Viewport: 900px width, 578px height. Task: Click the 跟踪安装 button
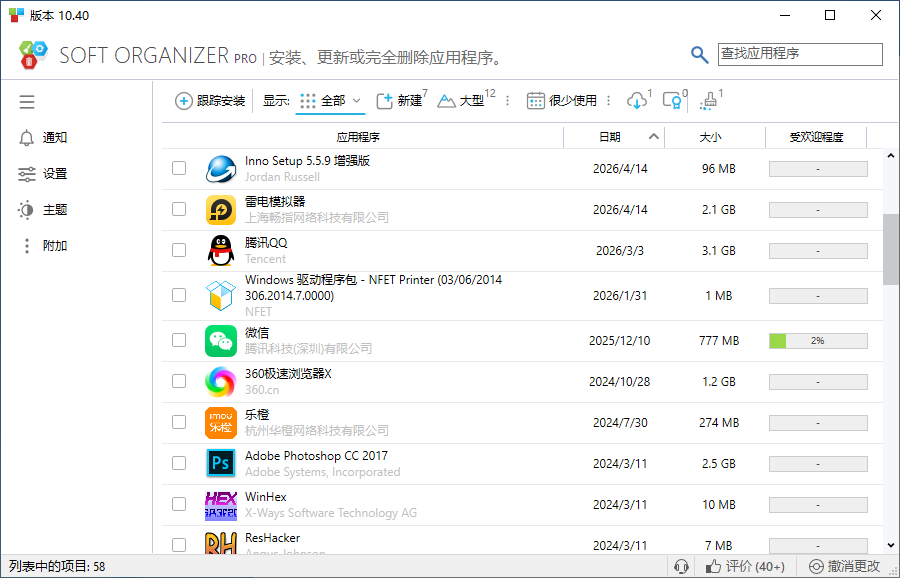point(210,101)
